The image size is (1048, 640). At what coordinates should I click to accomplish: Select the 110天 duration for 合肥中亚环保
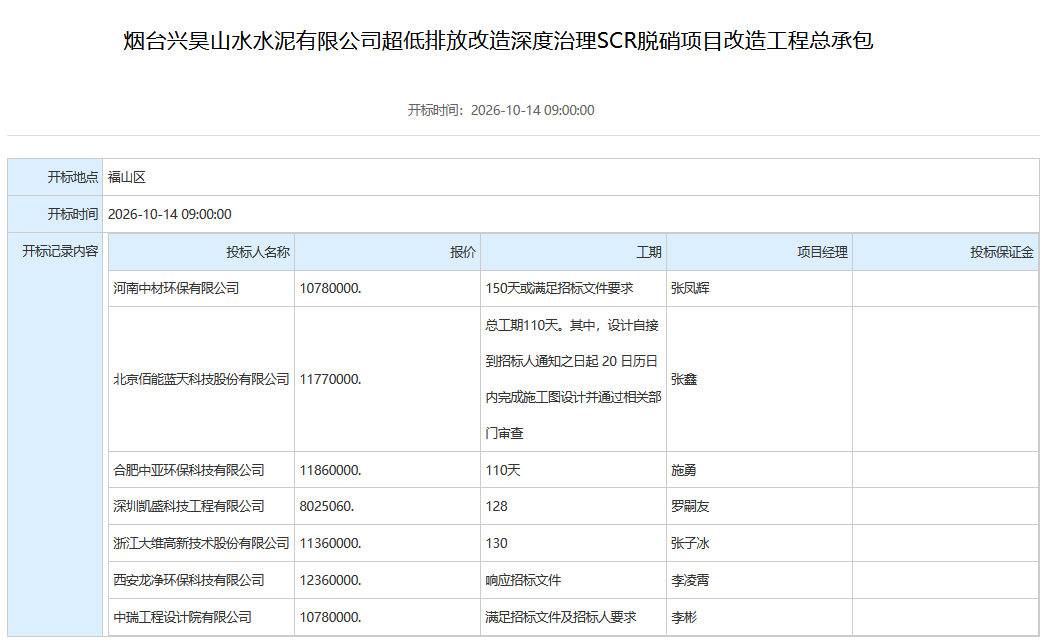[x=503, y=470]
